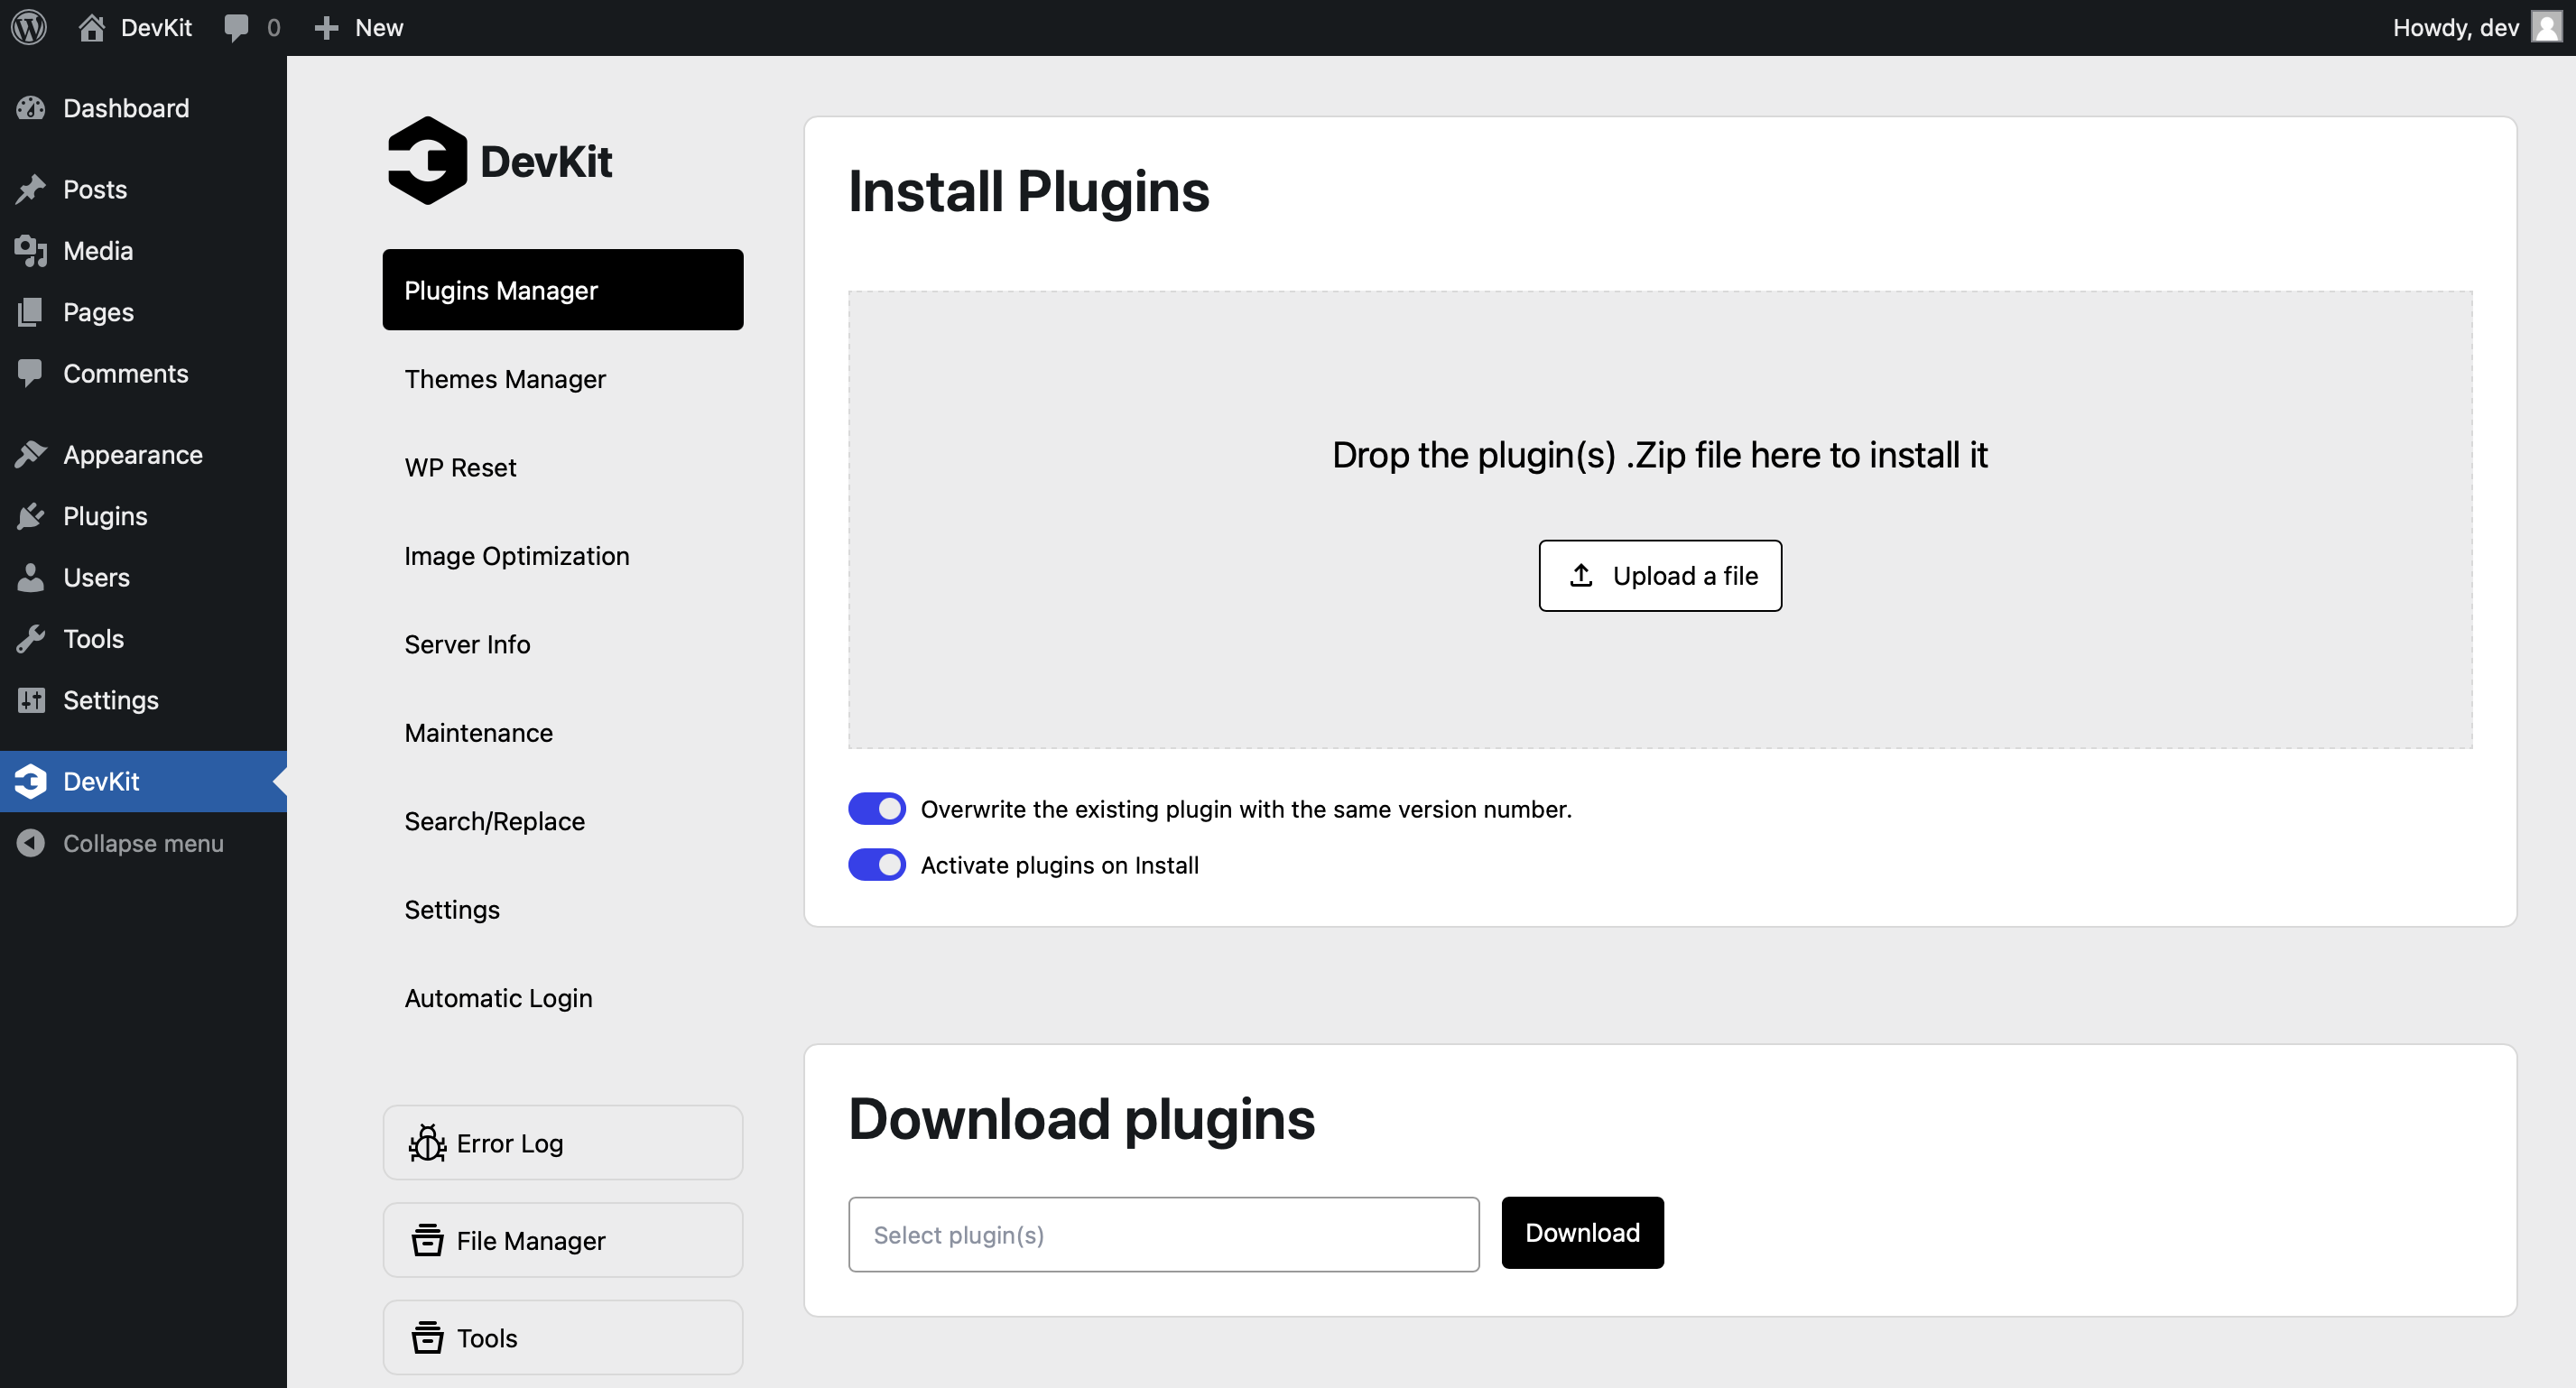Open the comments bubble icon in admin bar
The width and height of the screenshot is (2576, 1388).
pos(236,27)
